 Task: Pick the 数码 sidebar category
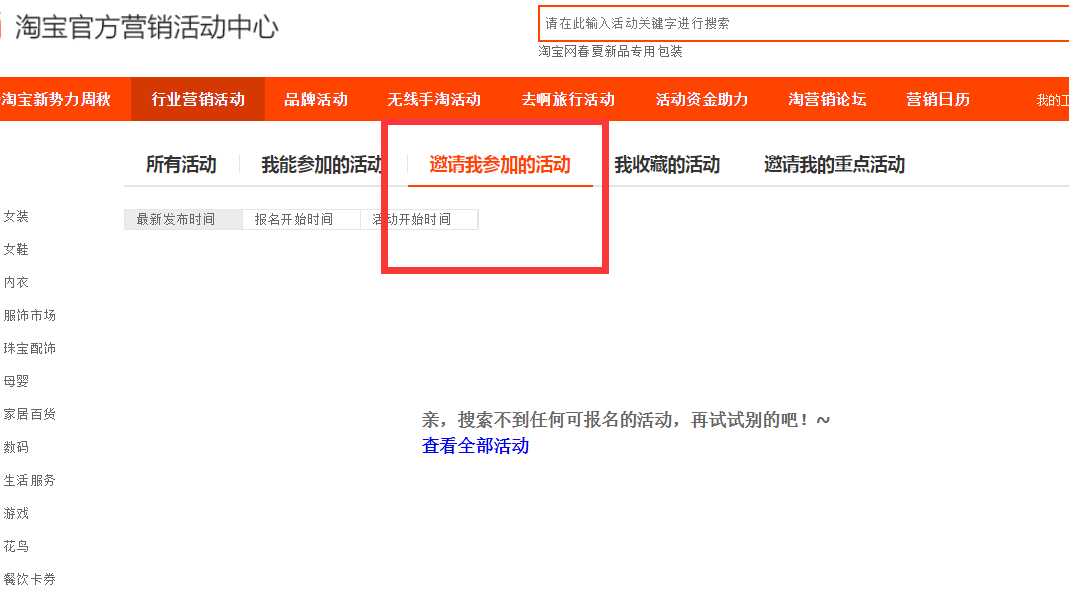tap(16, 447)
